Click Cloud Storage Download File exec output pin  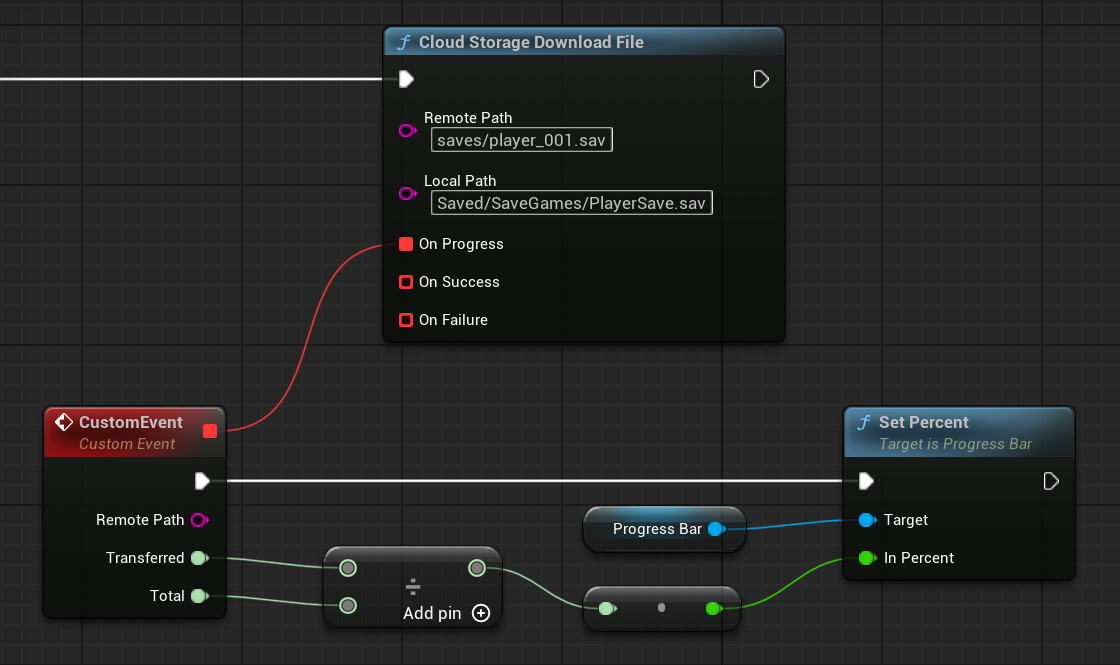click(761, 79)
